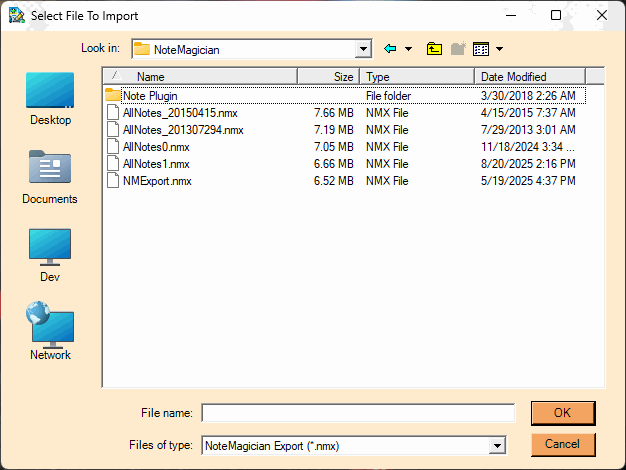Choose the AllNotes1.nmx file
This screenshot has width=626, height=470.
click(x=155, y=164)
